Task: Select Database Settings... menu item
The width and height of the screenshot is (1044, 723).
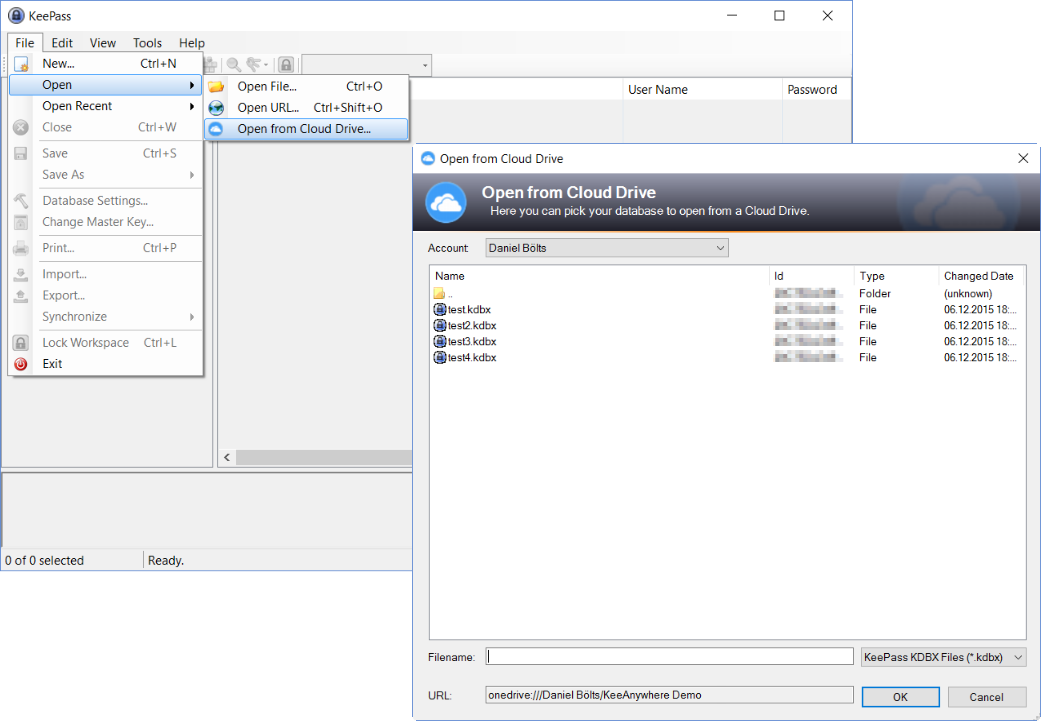Action: [x=107, y=201]
